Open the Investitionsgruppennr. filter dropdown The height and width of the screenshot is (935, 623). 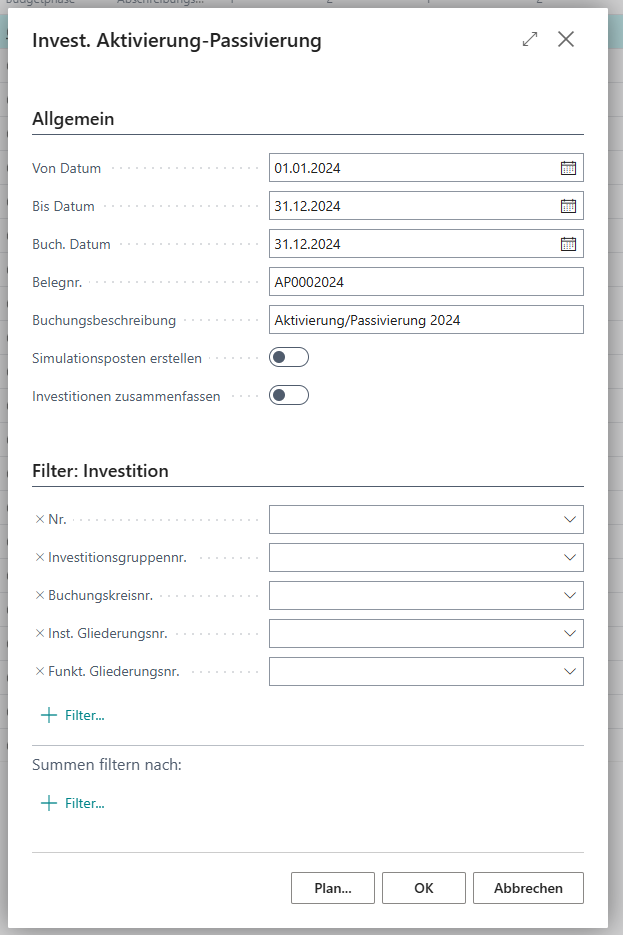569,558
